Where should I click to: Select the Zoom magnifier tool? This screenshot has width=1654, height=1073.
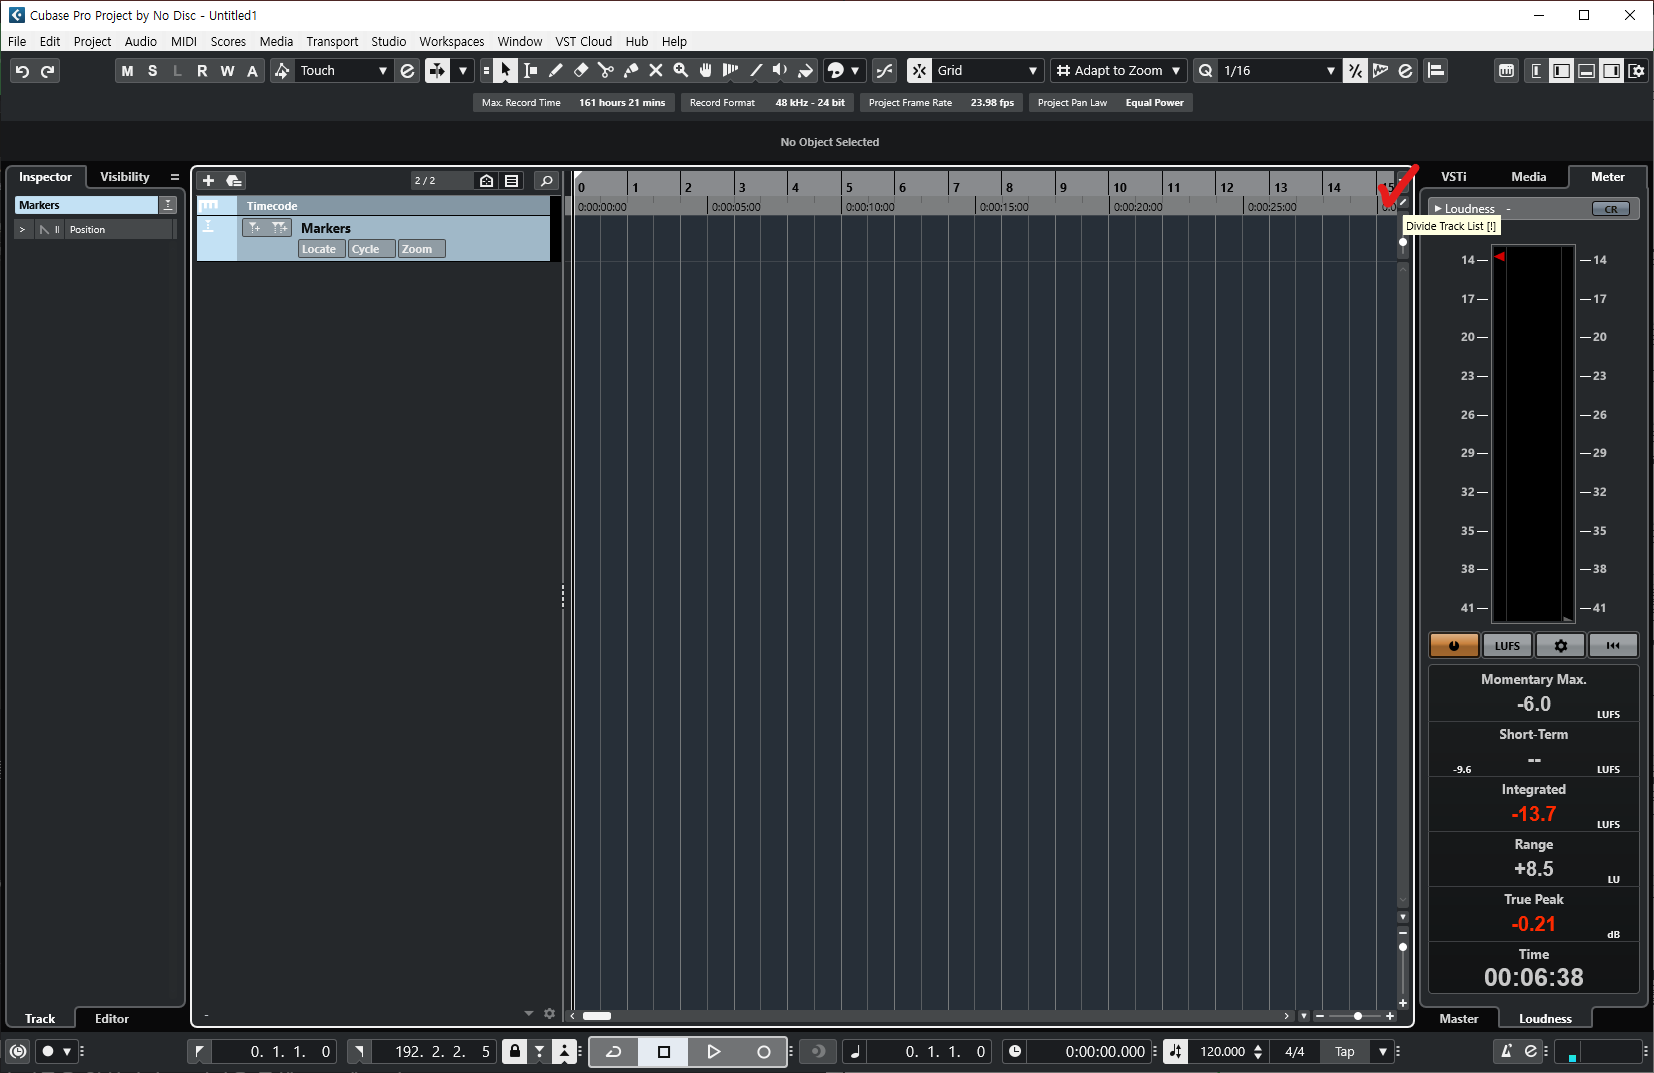681,71
